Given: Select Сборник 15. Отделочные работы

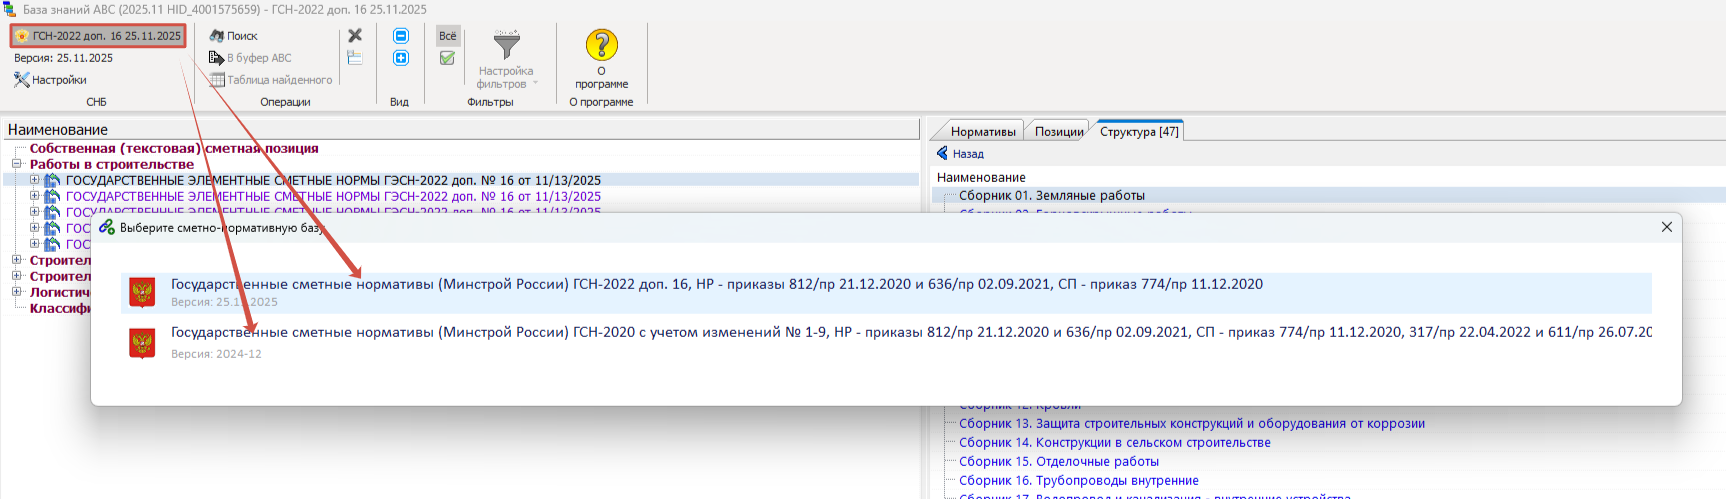Looking at the screenshot, I should pos(1059,462).
